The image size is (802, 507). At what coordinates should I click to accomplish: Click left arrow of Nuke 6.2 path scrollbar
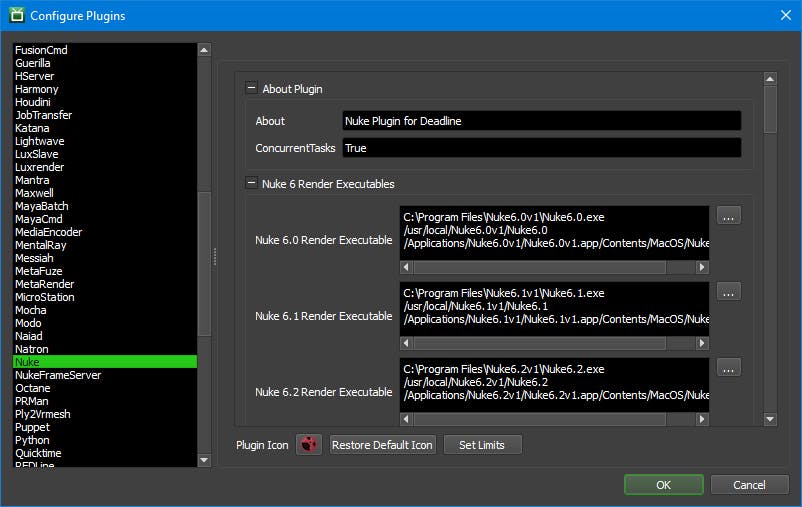pyautogui.click(x=406, y=419)
